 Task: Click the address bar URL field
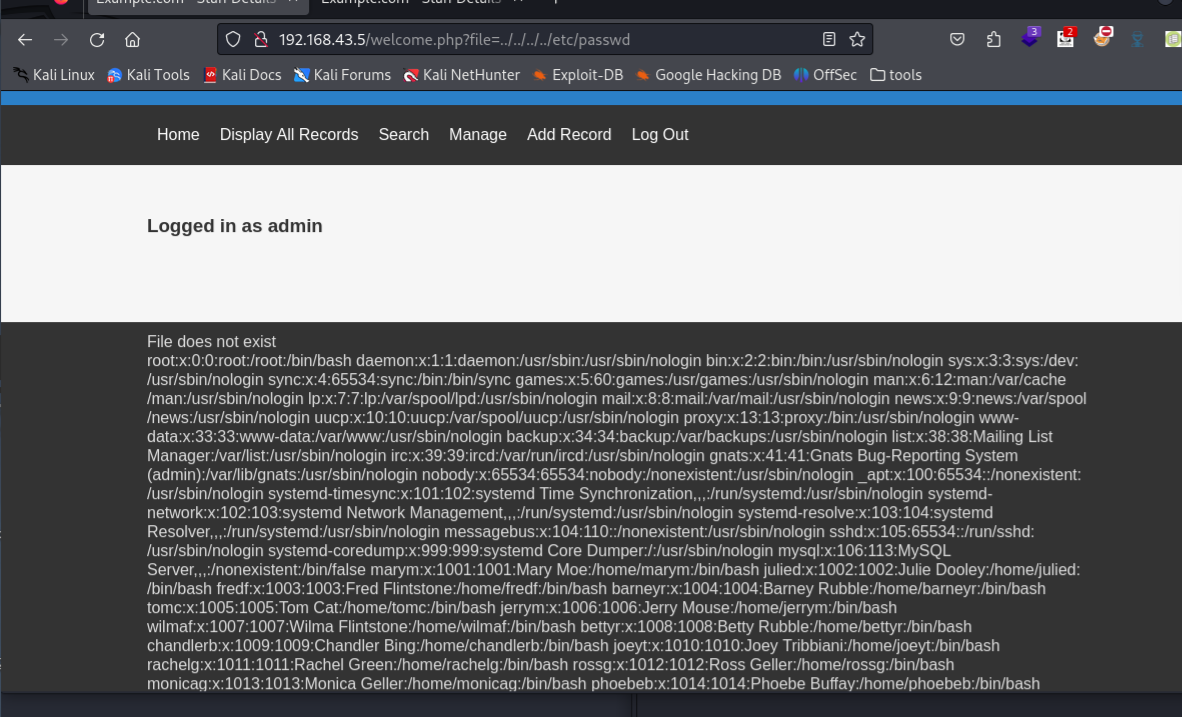[x=545, y=39]
